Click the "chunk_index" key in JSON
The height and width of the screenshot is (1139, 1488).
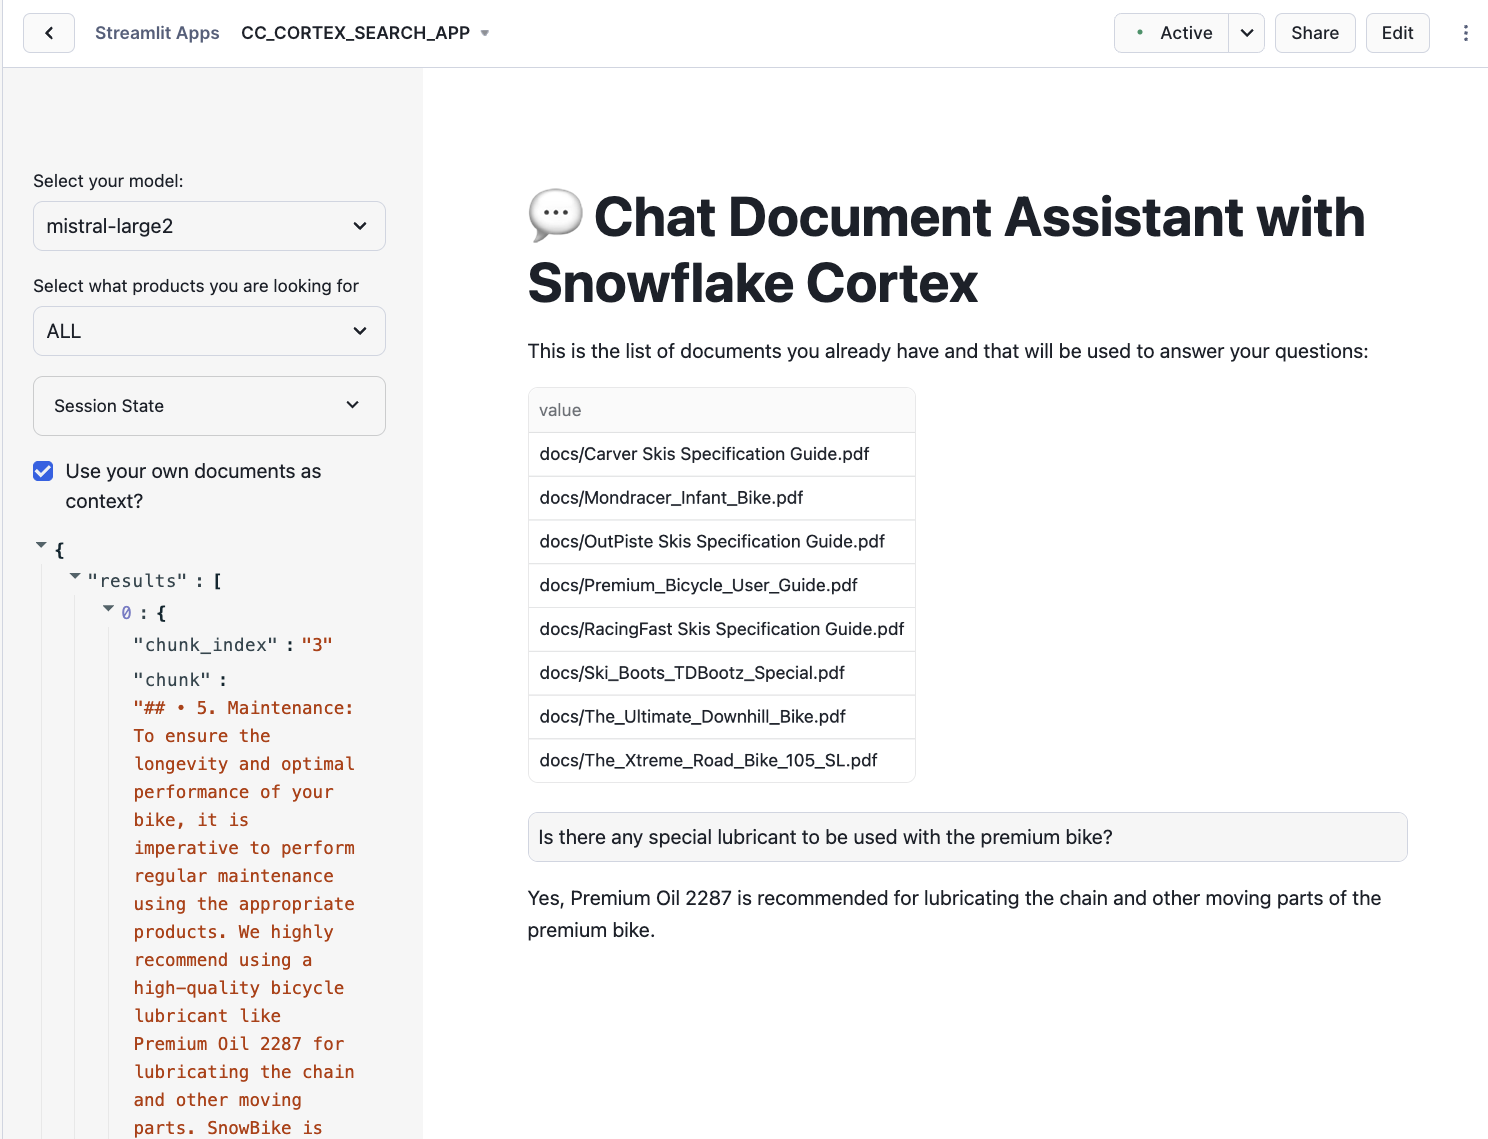pos(205,645)
